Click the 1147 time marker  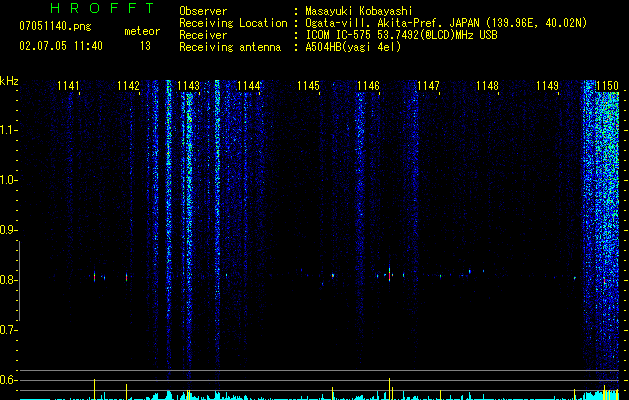click(x=428, y=86)
